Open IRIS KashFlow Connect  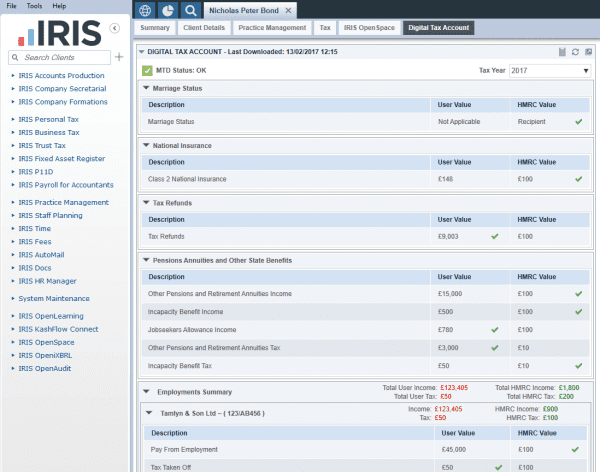pyautogui.click(x=59, y=329)
